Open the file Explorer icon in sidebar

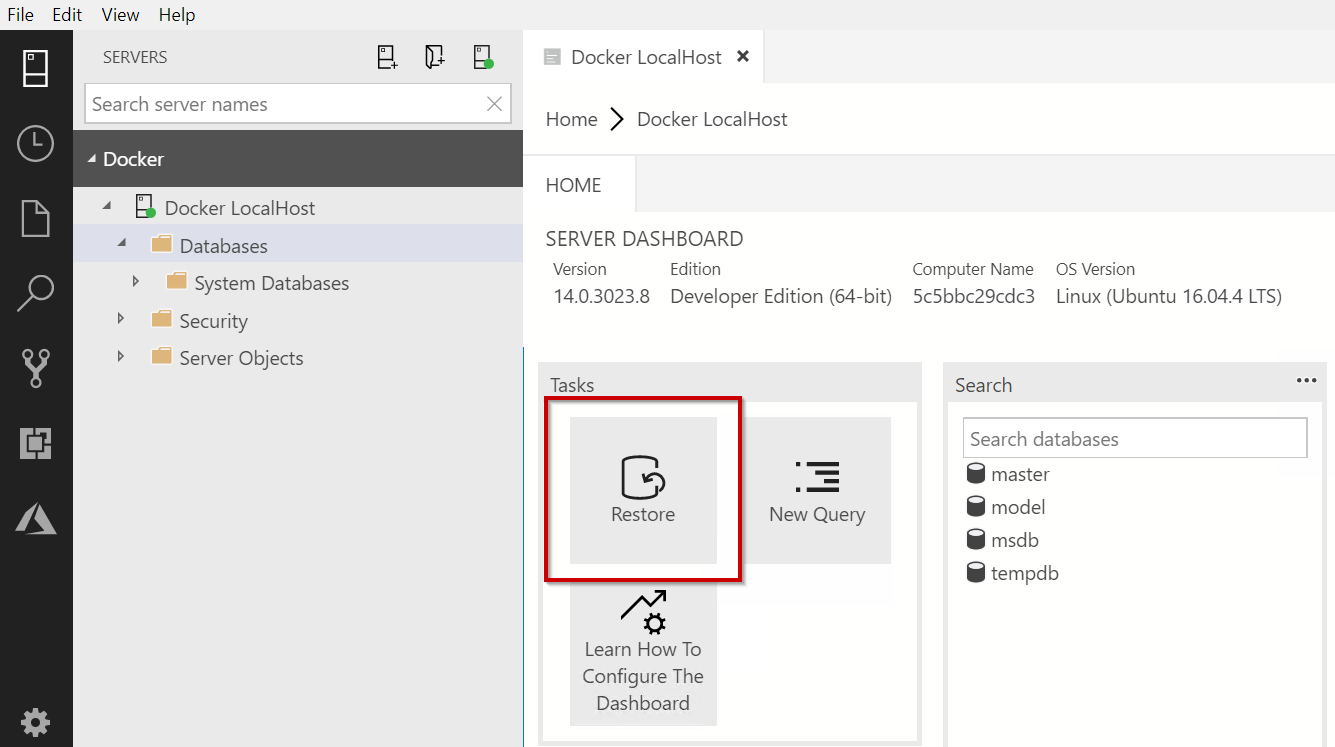click(36, 219)
